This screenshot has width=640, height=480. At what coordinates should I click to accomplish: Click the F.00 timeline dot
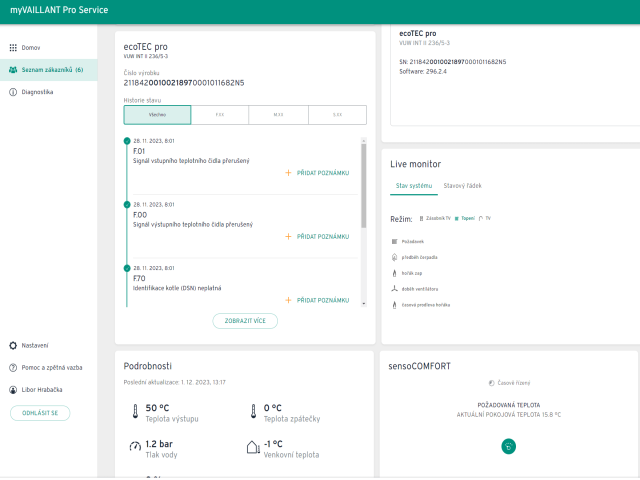[127, 204]
